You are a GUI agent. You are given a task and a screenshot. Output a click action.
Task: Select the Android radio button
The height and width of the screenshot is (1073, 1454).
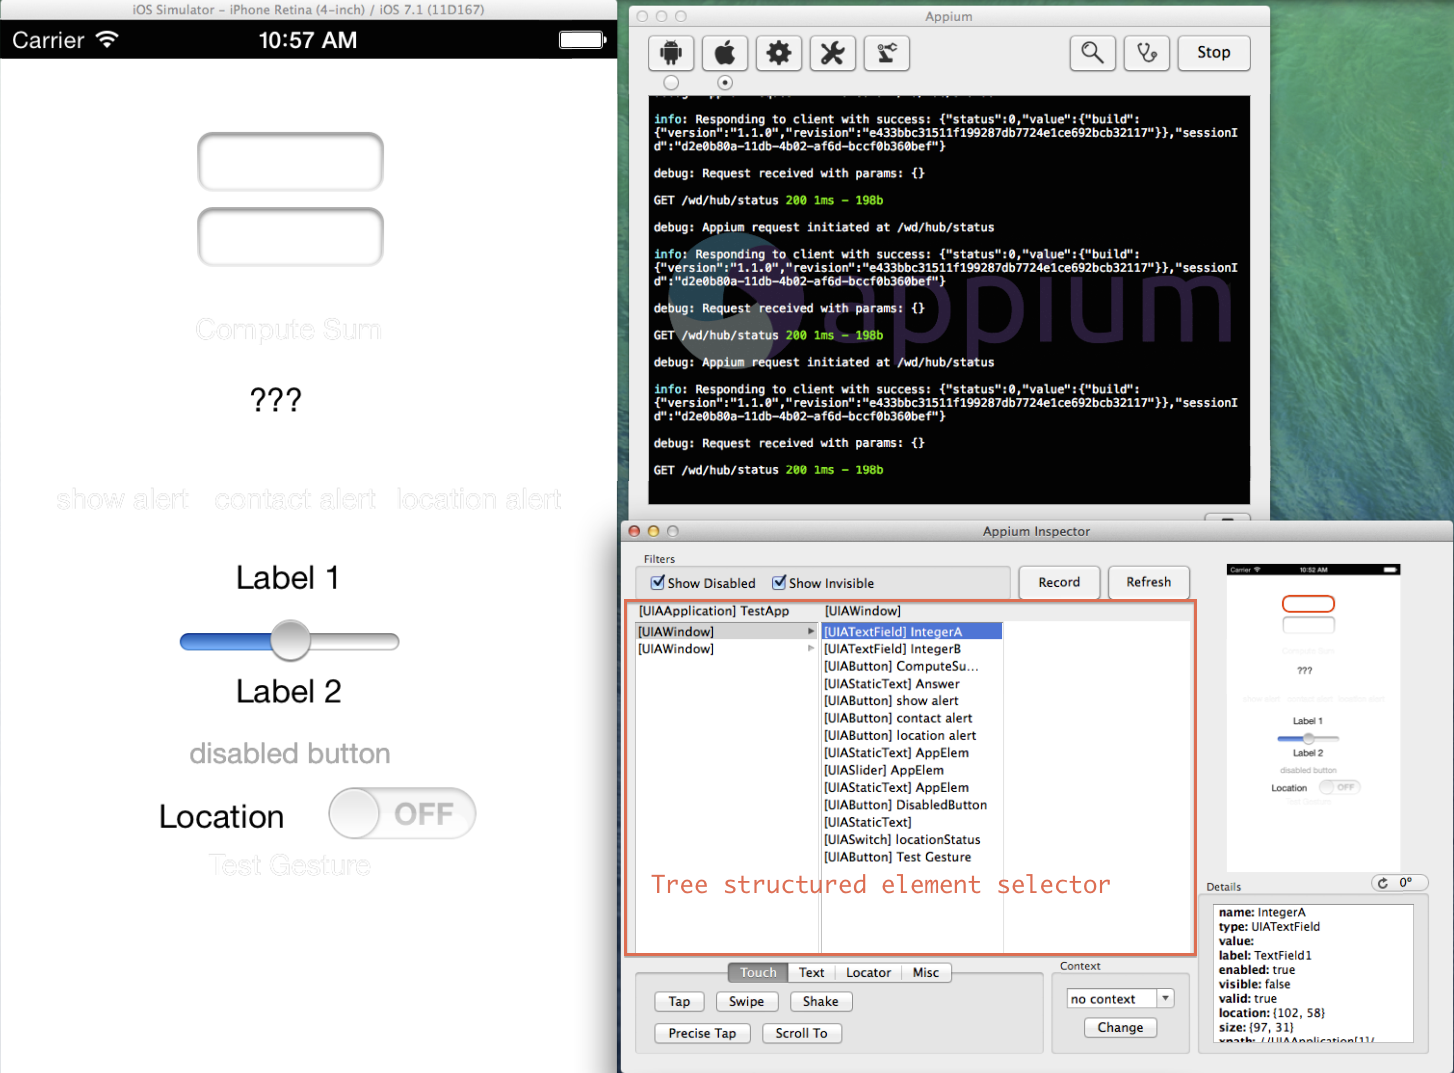point(671,83)
